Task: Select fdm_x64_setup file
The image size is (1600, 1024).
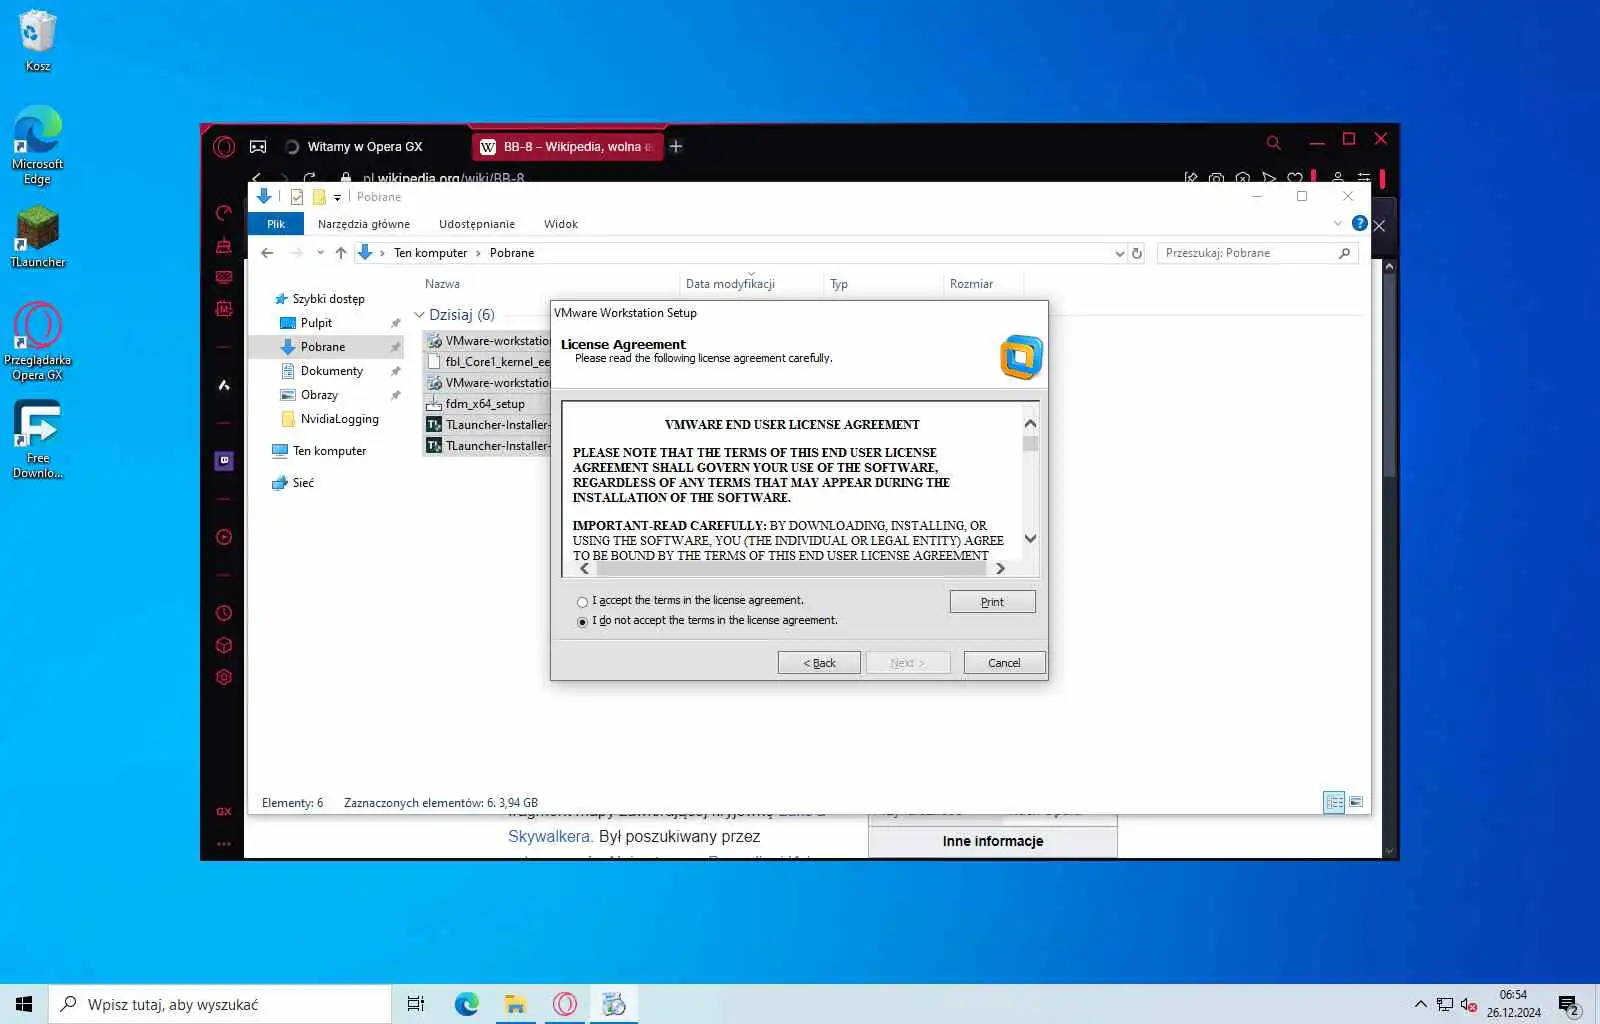Action: click(485, 404)
